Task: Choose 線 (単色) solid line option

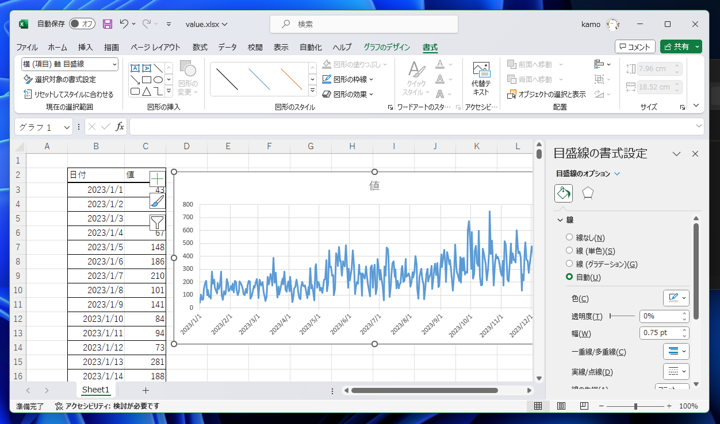Action: tap(570, 251)
